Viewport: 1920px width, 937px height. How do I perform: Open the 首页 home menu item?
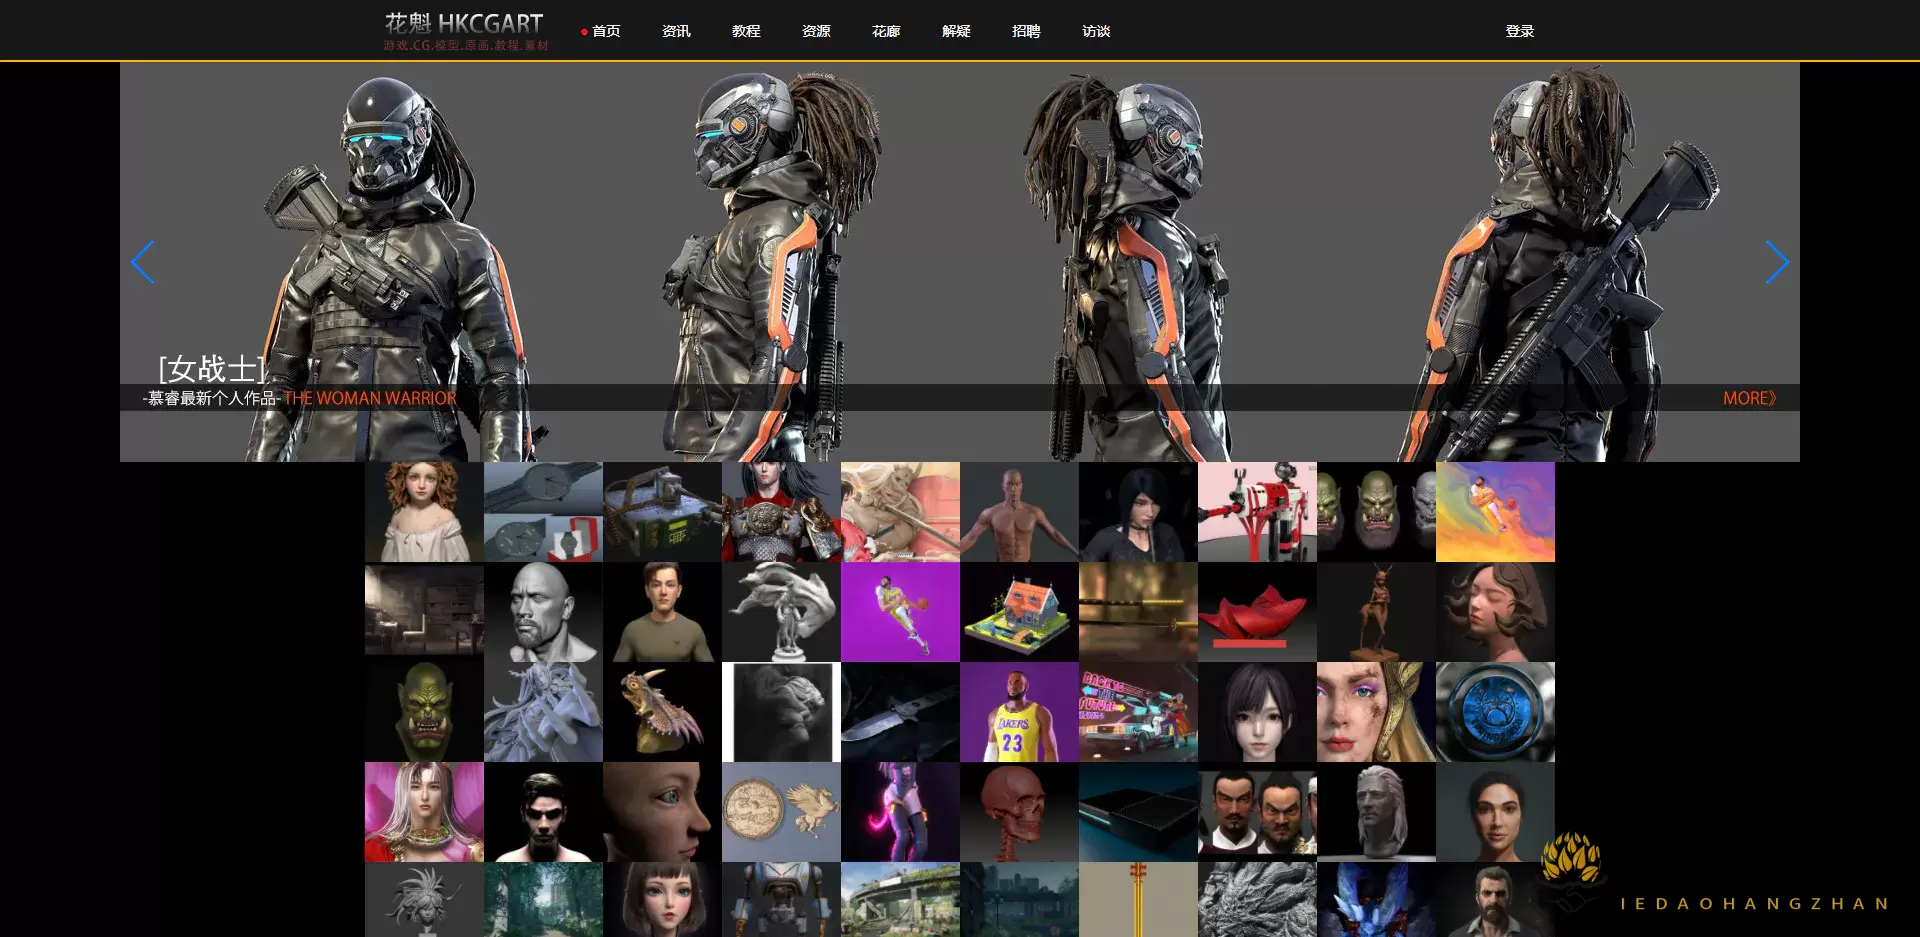[x=605, y=31]
